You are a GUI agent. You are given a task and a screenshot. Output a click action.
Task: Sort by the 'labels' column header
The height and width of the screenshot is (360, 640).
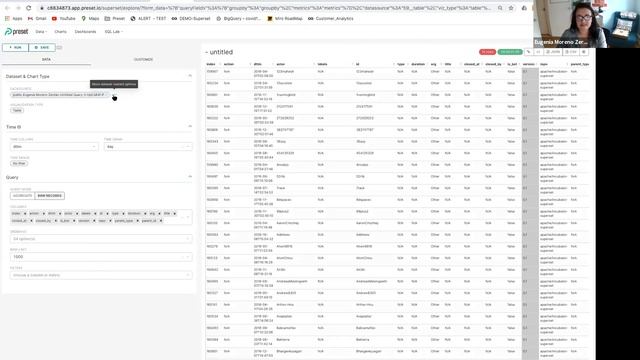click(322, 64)
